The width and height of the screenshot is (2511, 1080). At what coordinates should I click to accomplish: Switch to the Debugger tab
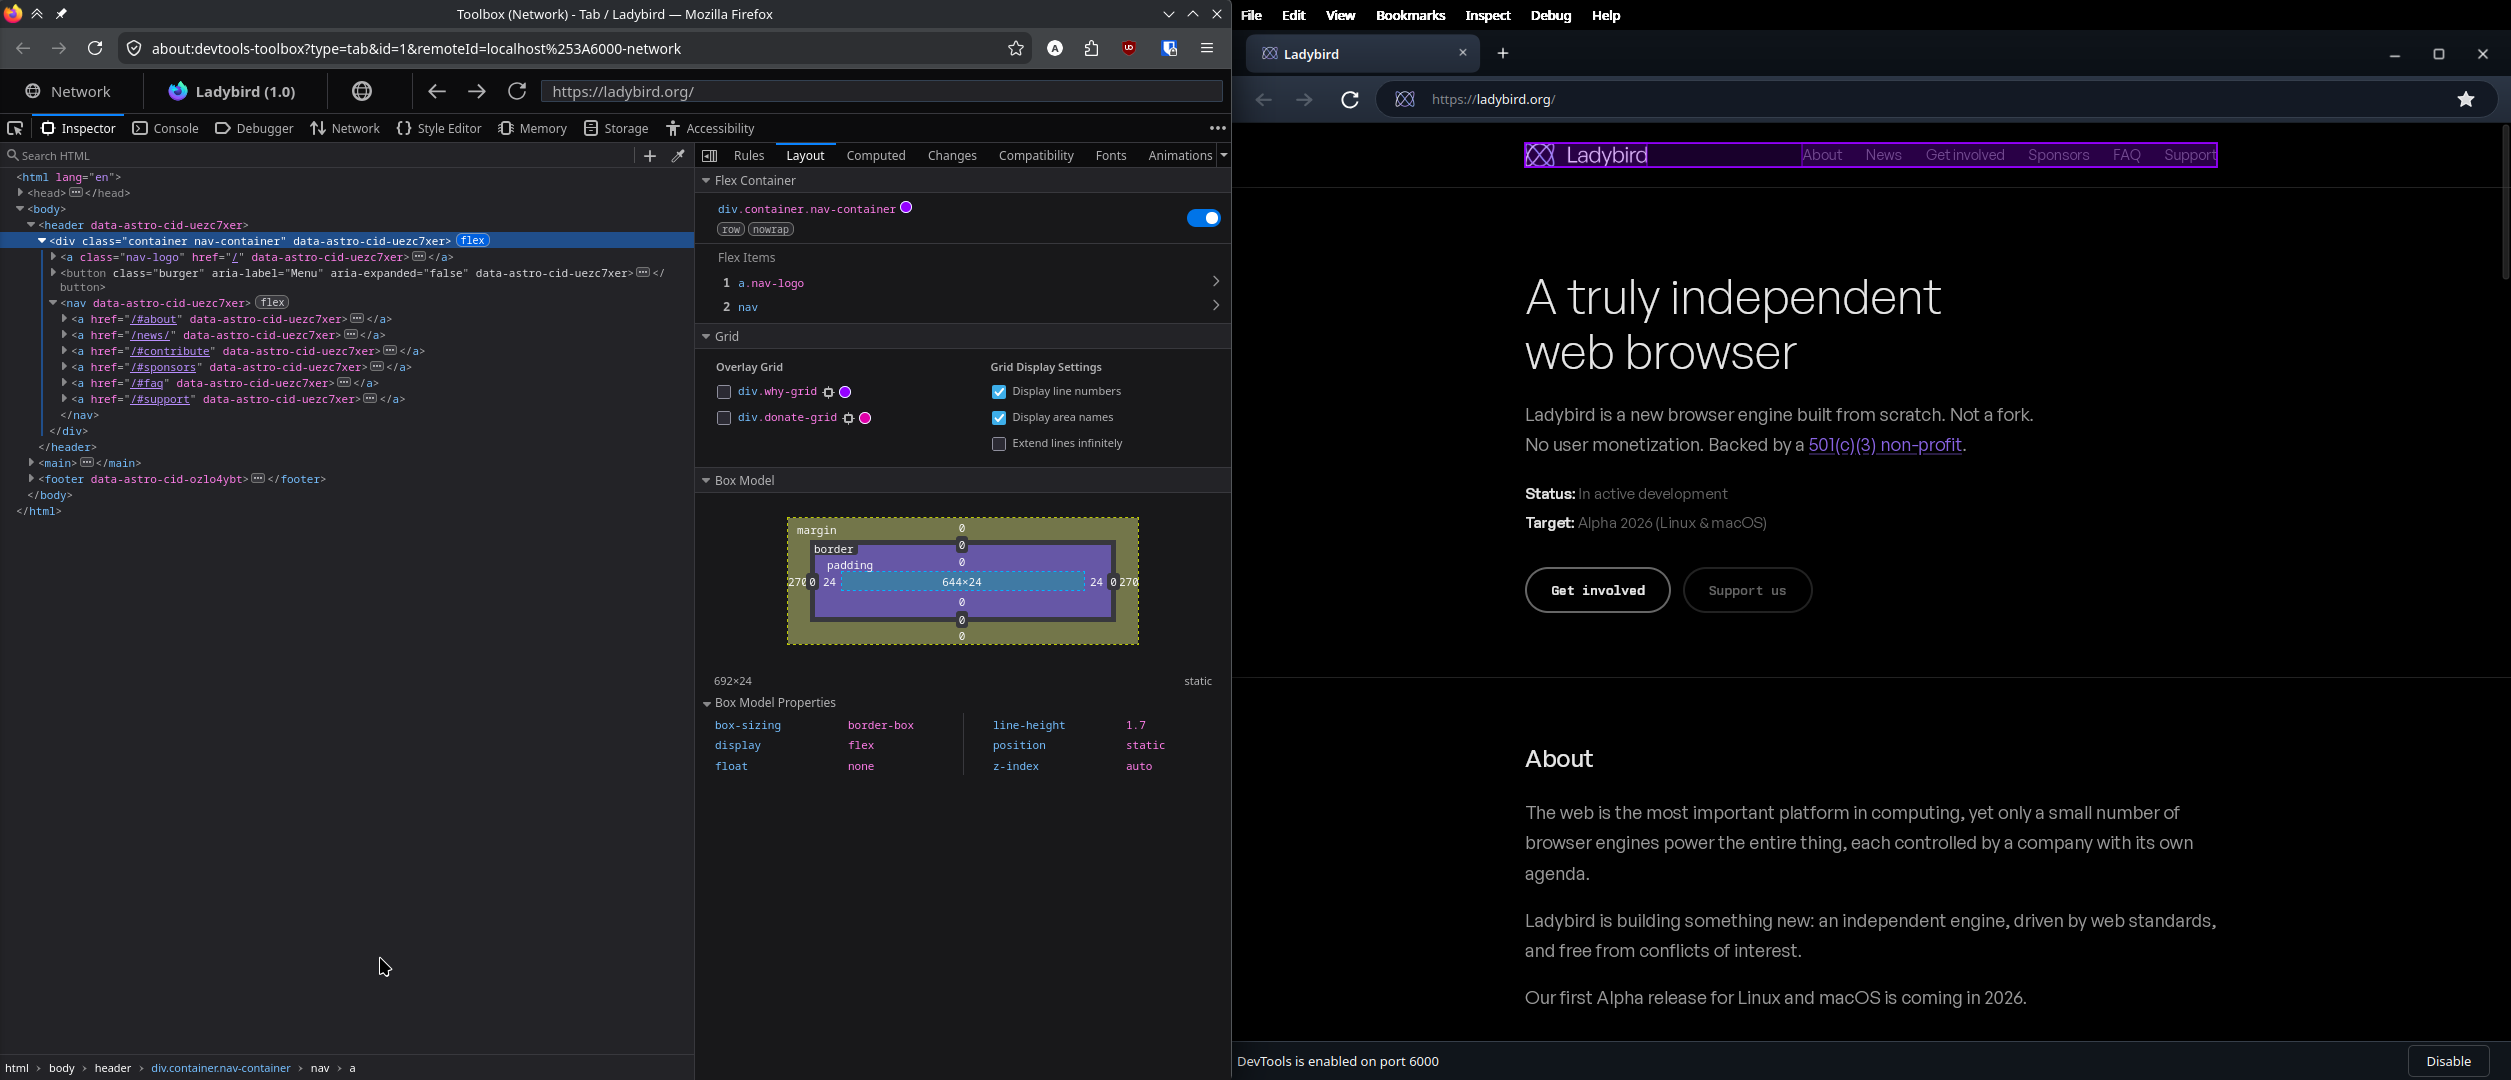pos(254,128)
